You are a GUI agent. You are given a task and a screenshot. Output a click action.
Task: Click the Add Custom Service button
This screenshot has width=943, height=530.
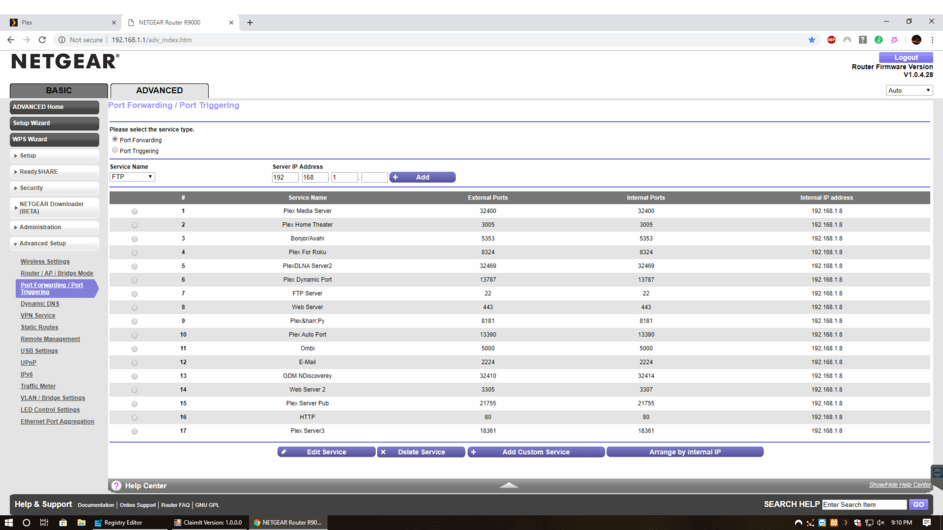click(x=536, y=452)
